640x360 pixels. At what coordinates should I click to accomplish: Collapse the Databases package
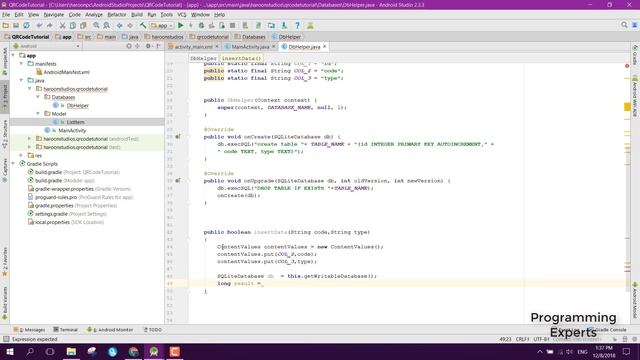(x=38, y=97)
